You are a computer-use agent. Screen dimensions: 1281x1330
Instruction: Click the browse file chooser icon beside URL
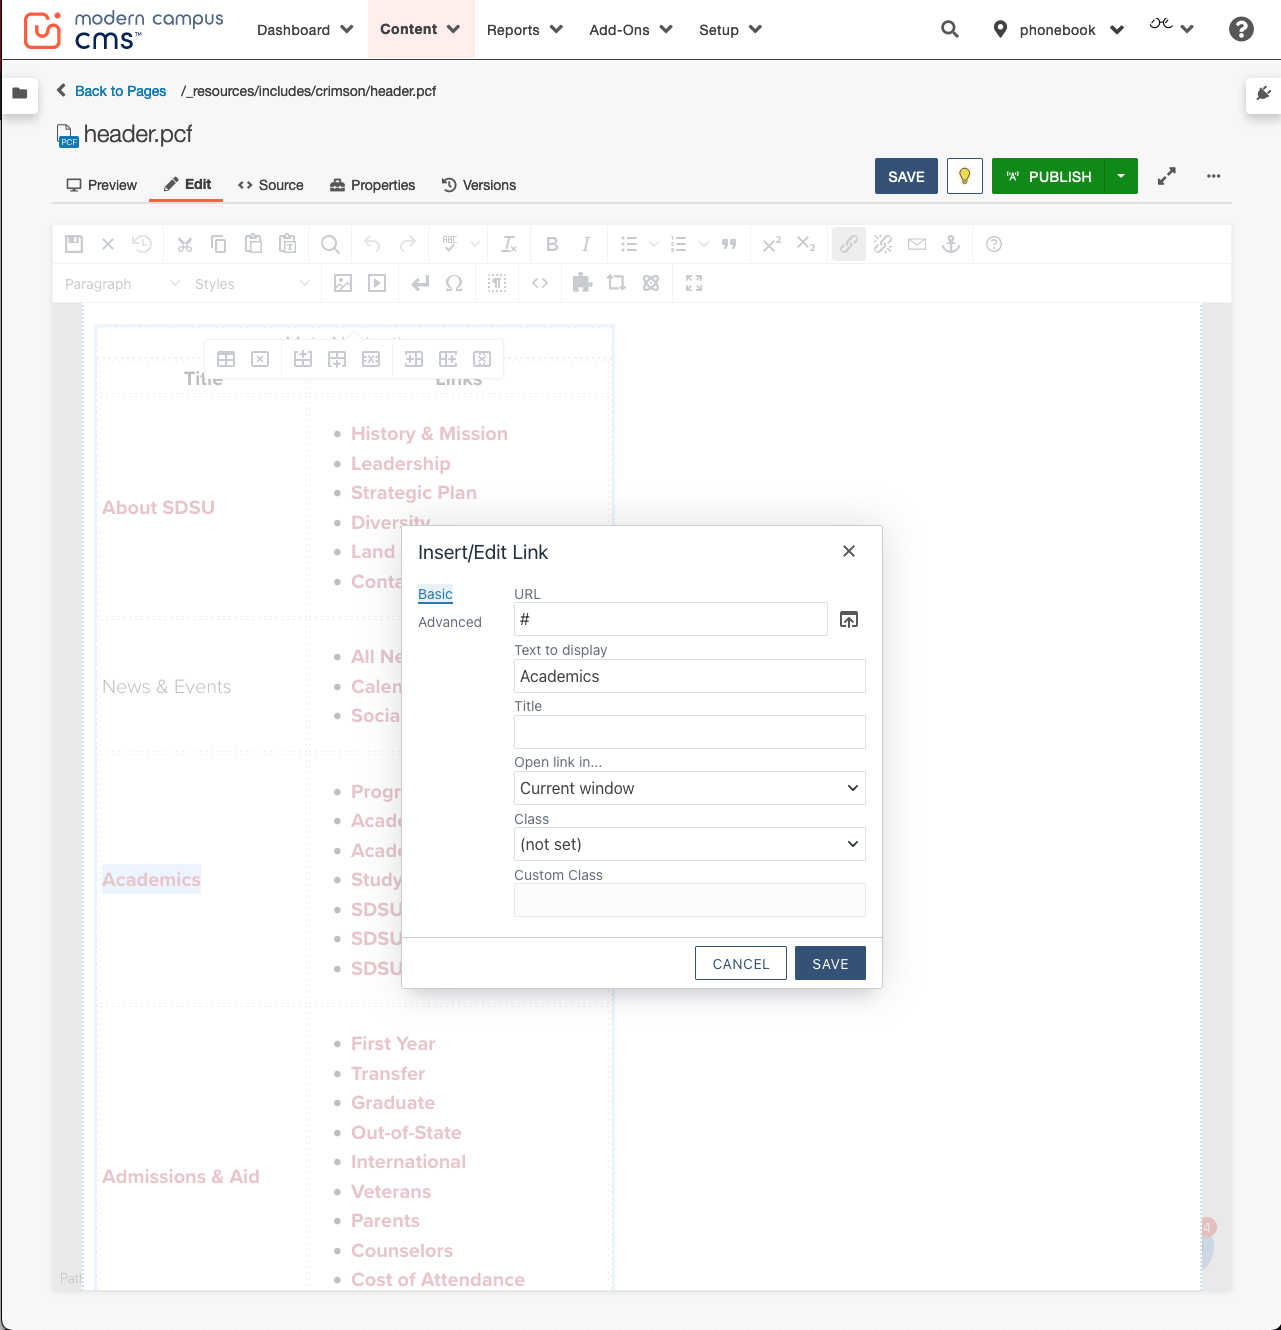849,619
